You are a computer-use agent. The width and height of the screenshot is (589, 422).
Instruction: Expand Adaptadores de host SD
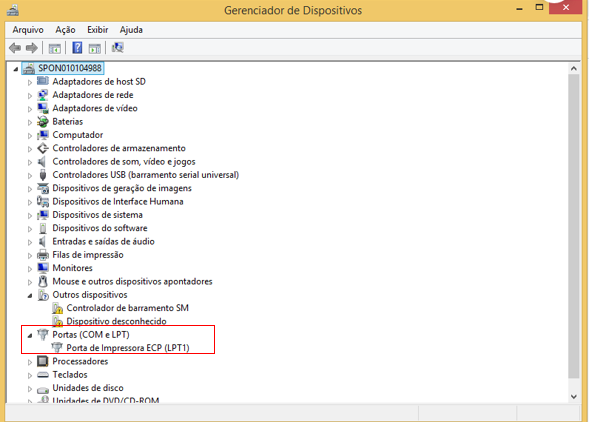pyautogui.click(x=30, y=82)
